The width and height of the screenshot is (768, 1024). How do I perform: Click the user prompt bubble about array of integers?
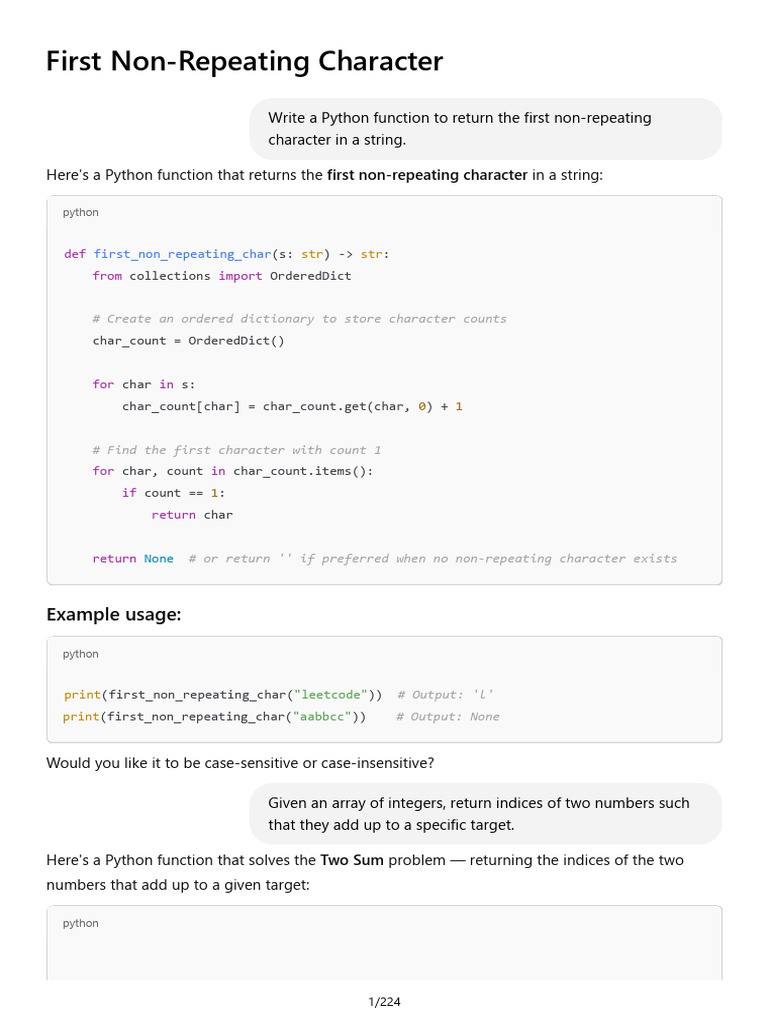485,814
